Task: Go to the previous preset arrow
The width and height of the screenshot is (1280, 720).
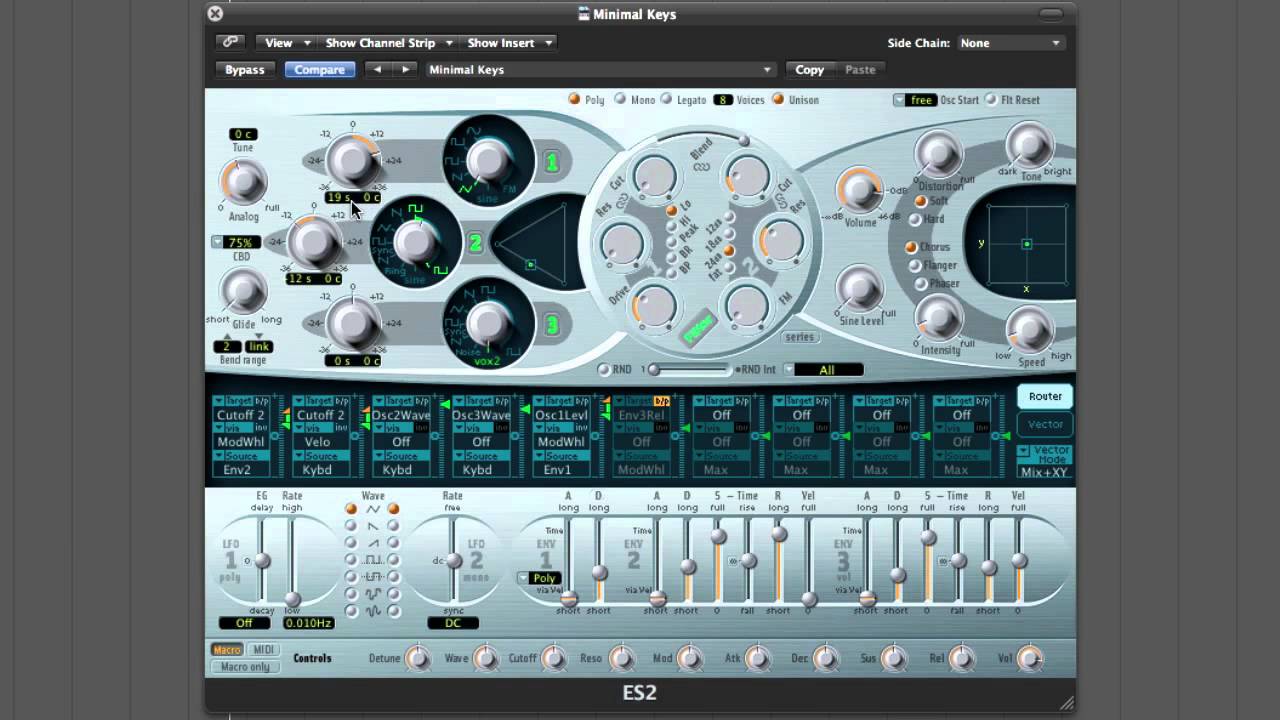Action: pos(377,70)
